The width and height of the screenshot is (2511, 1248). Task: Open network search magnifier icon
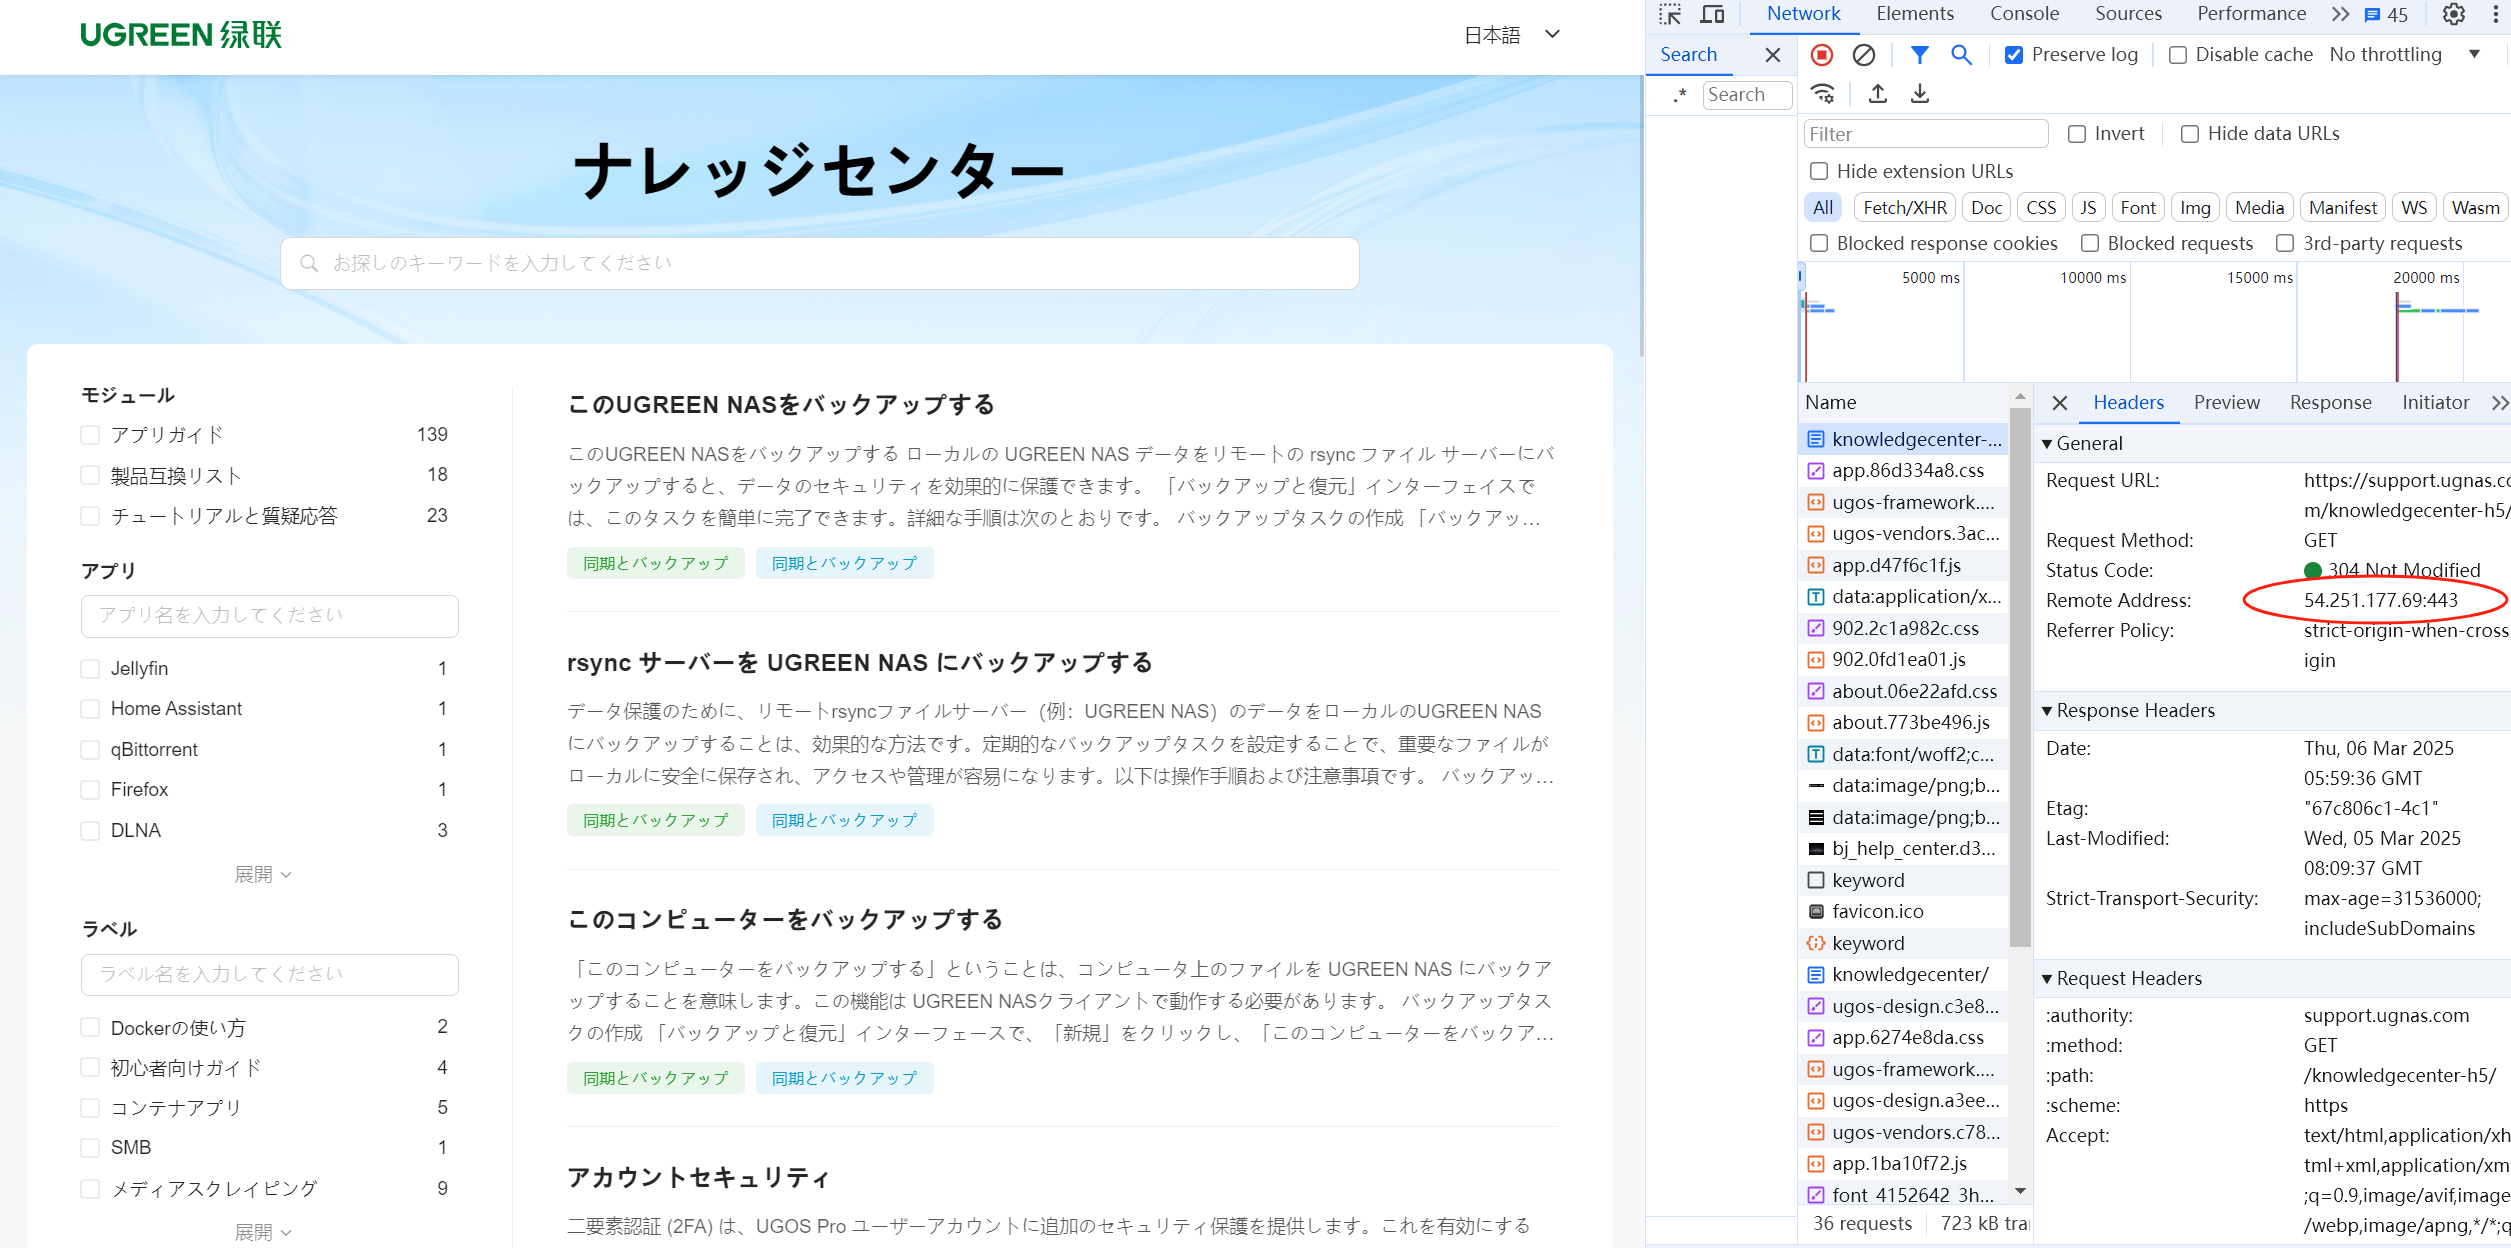pyautogui.click(x=1961, y=55)
